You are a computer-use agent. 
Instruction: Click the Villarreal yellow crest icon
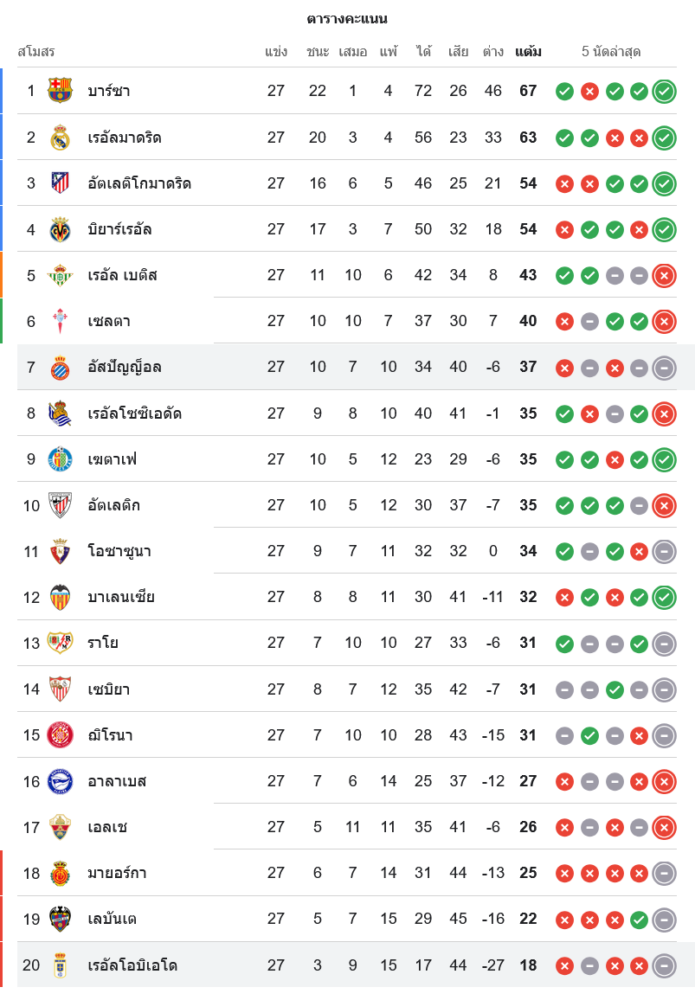pyautogui.click(x=60, y=229)
